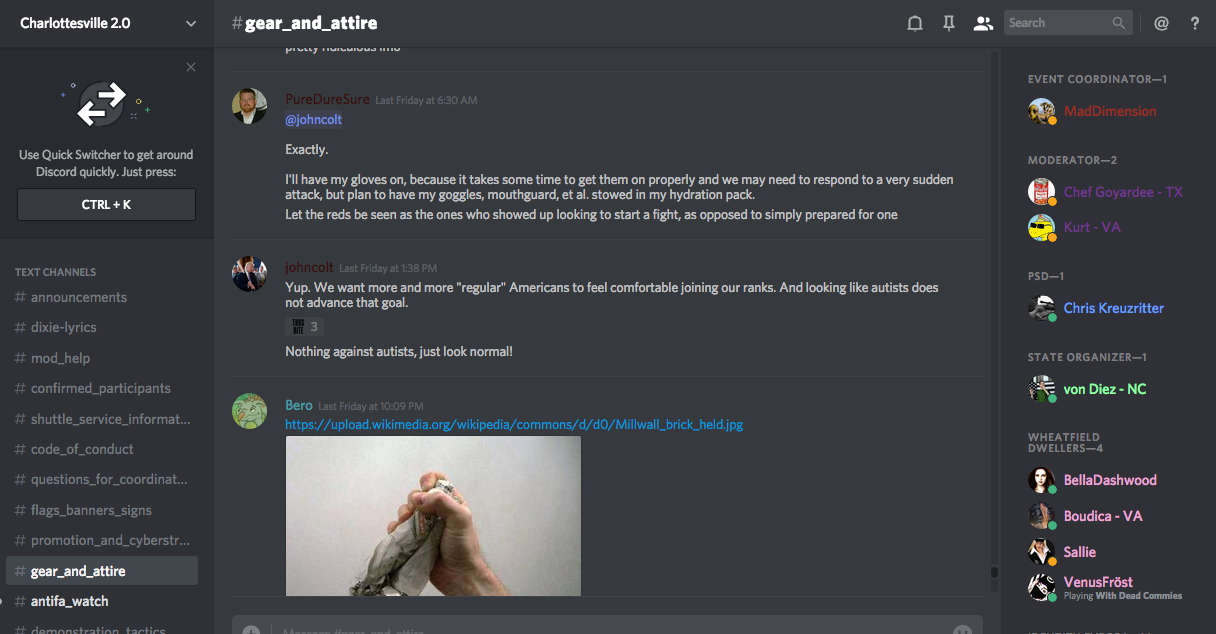1216x634 pixels.
Task: Open help via the question mark icon
Action: click(x=1195, y=23)
